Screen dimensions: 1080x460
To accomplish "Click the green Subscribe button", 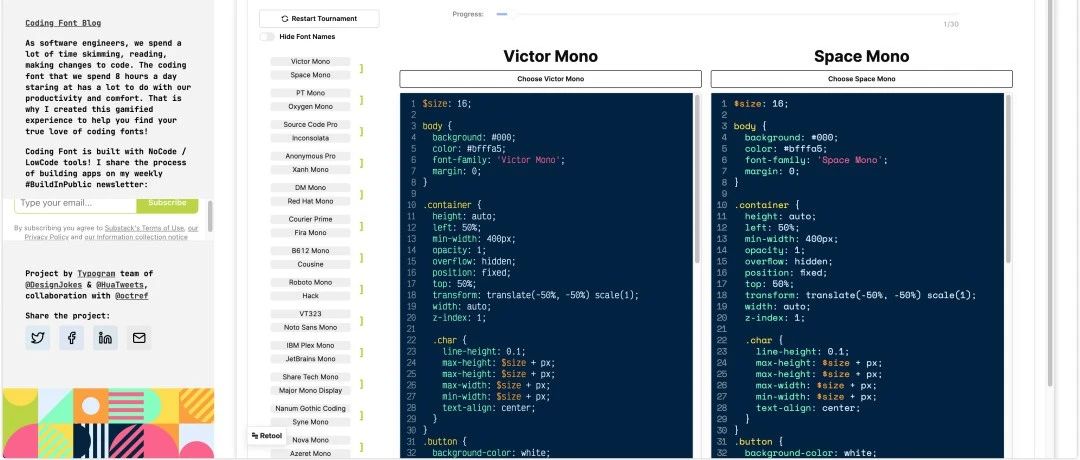I will click(167, 204).
